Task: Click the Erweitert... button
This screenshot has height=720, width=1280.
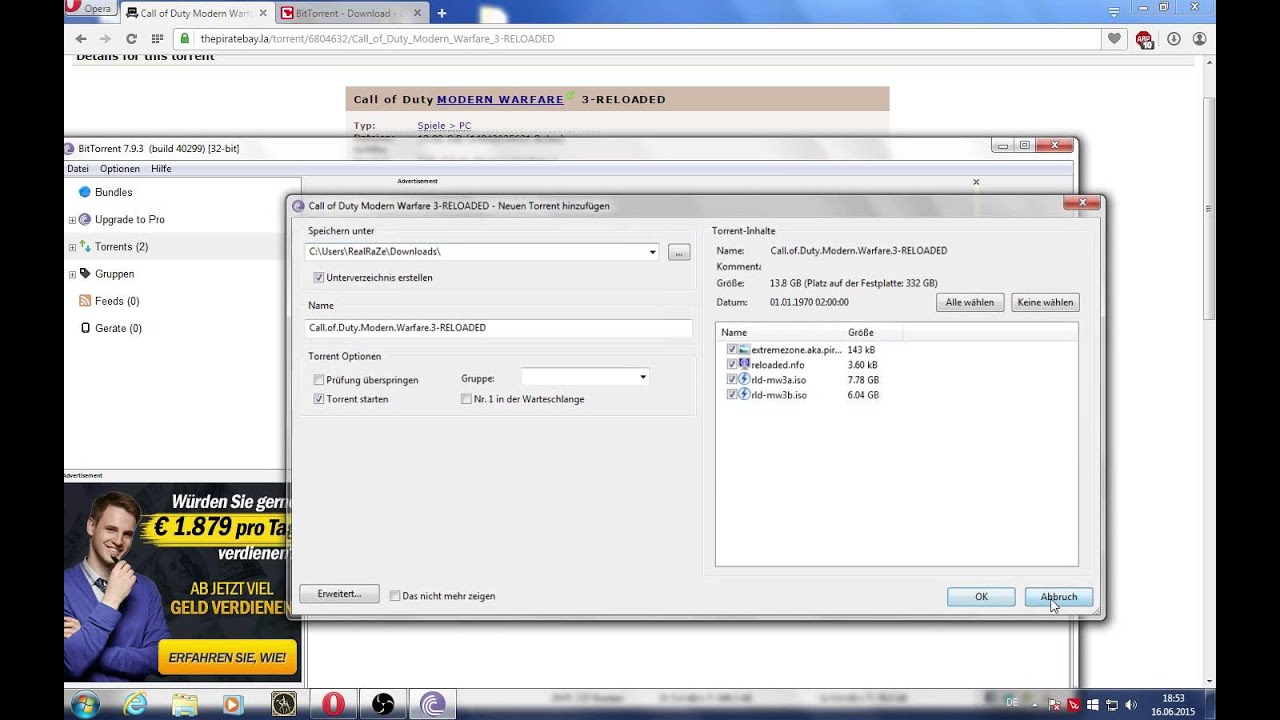Action: (339, 594)
